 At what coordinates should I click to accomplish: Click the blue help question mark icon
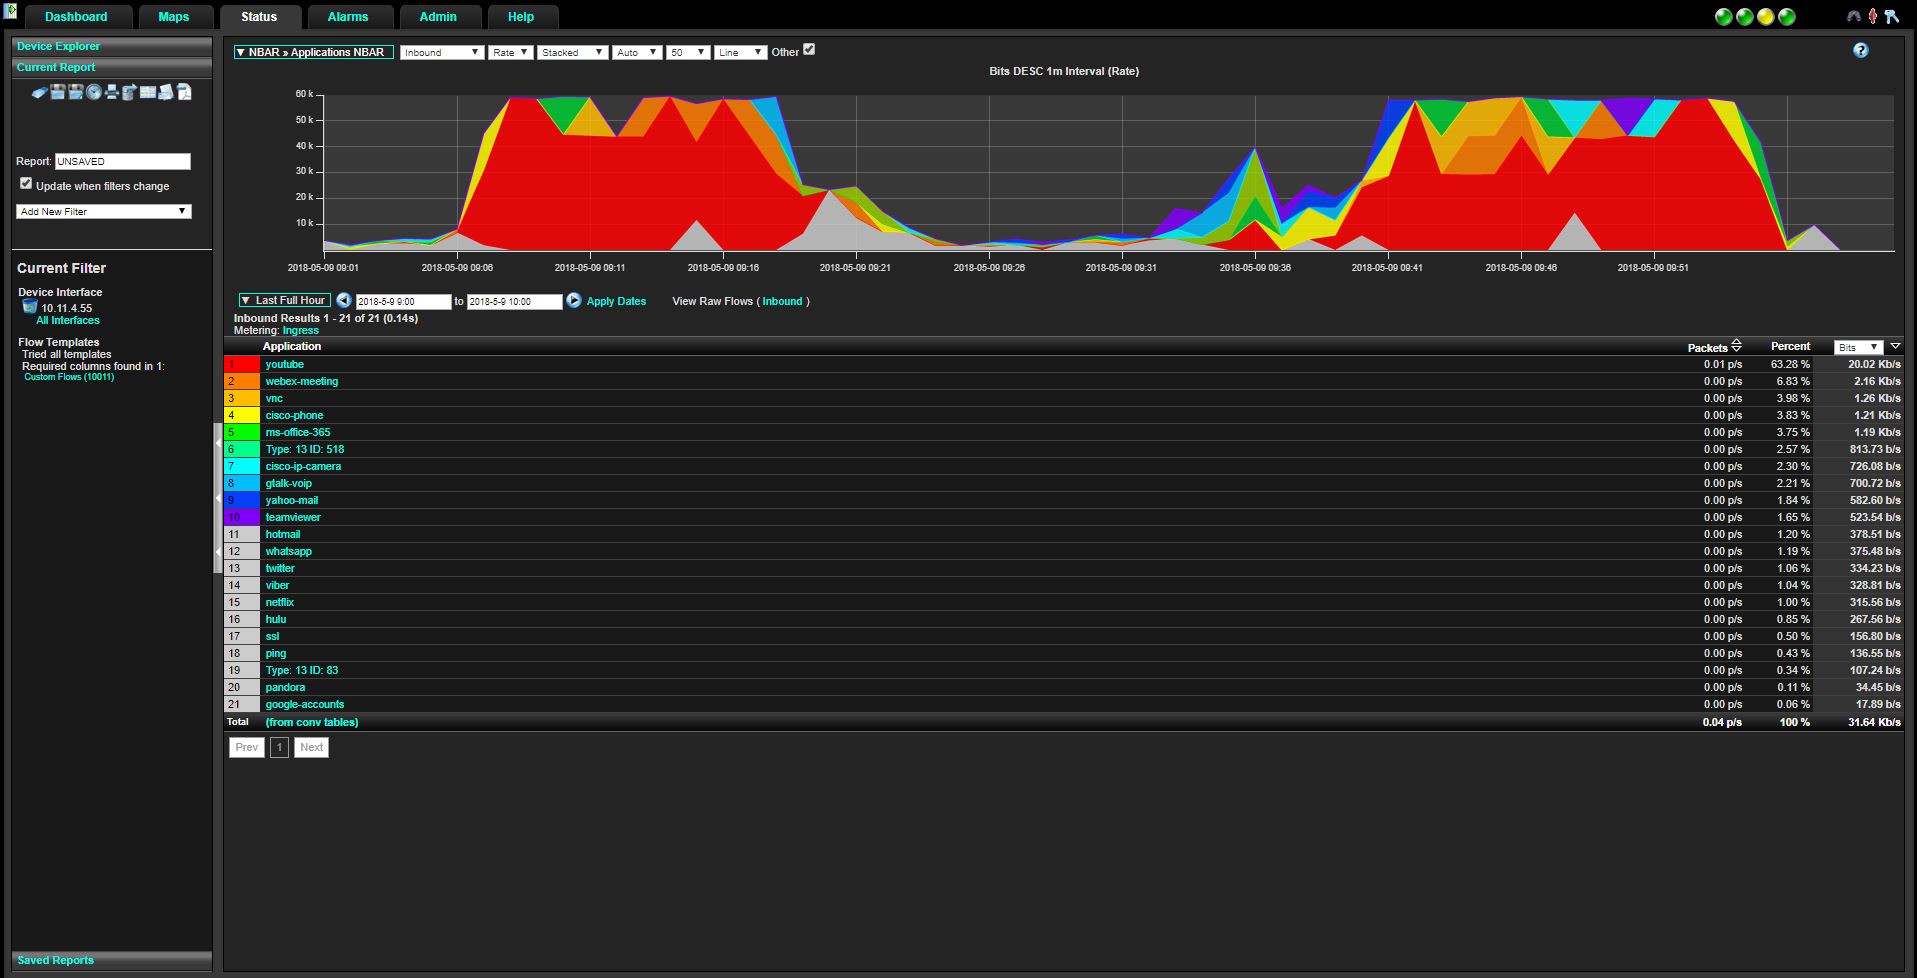click(1861, 50)
